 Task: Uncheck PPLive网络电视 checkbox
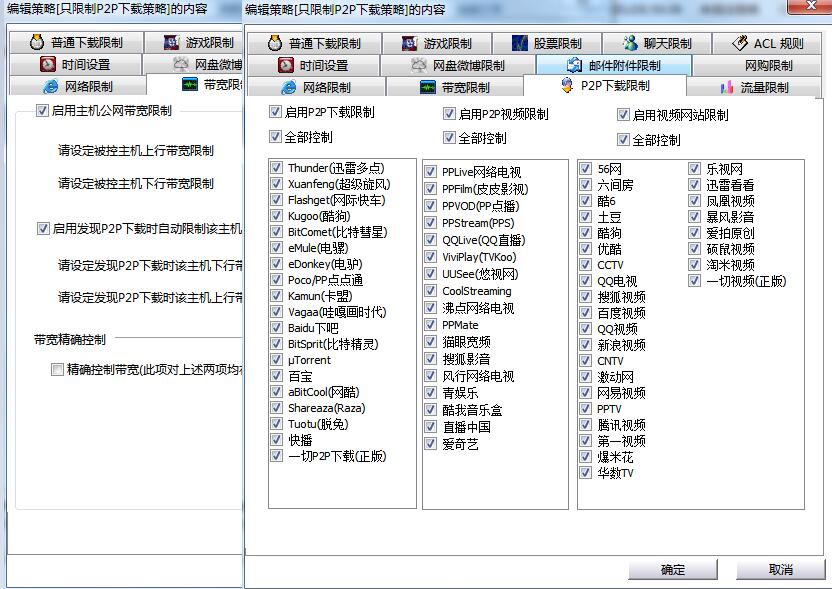pos(431,171)
